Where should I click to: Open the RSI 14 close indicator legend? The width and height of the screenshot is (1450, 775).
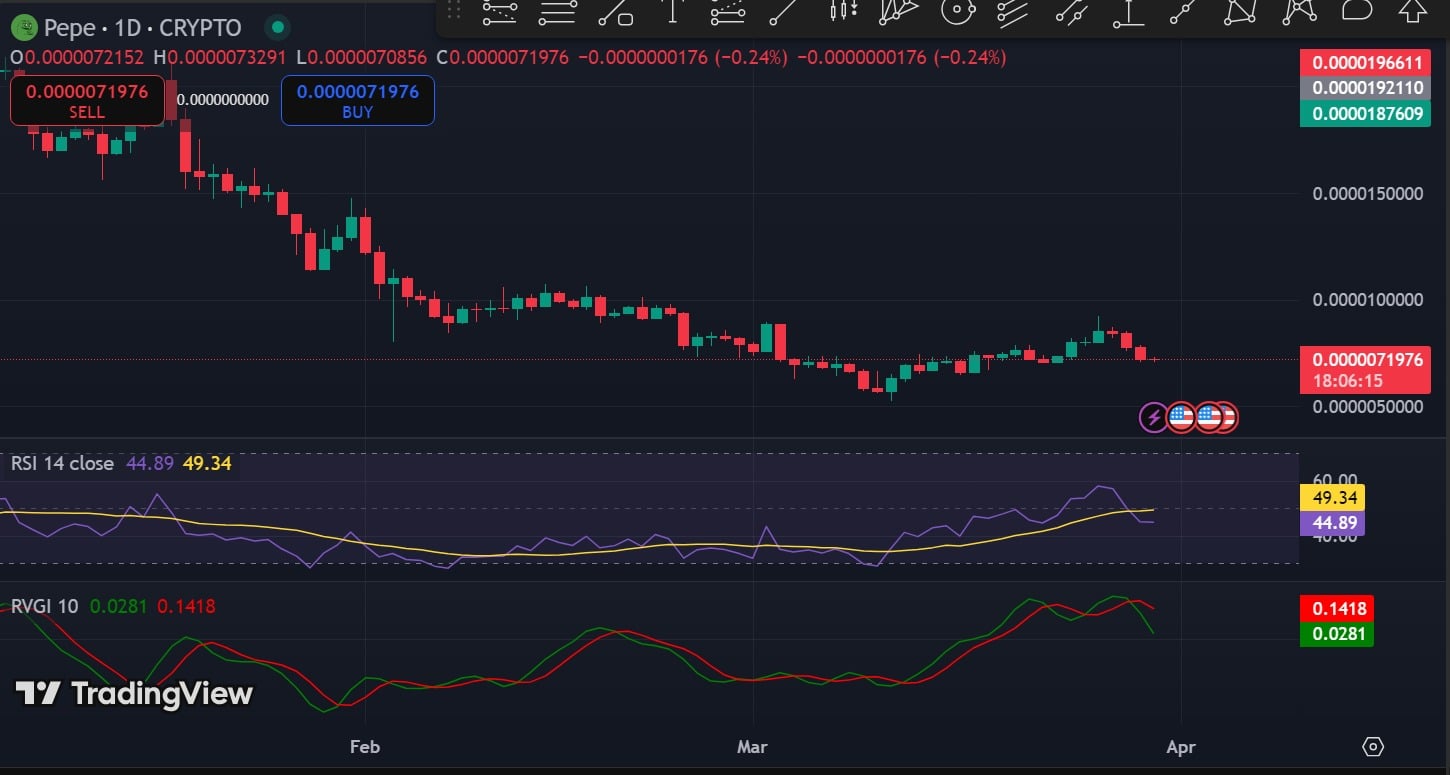[62, 464]
